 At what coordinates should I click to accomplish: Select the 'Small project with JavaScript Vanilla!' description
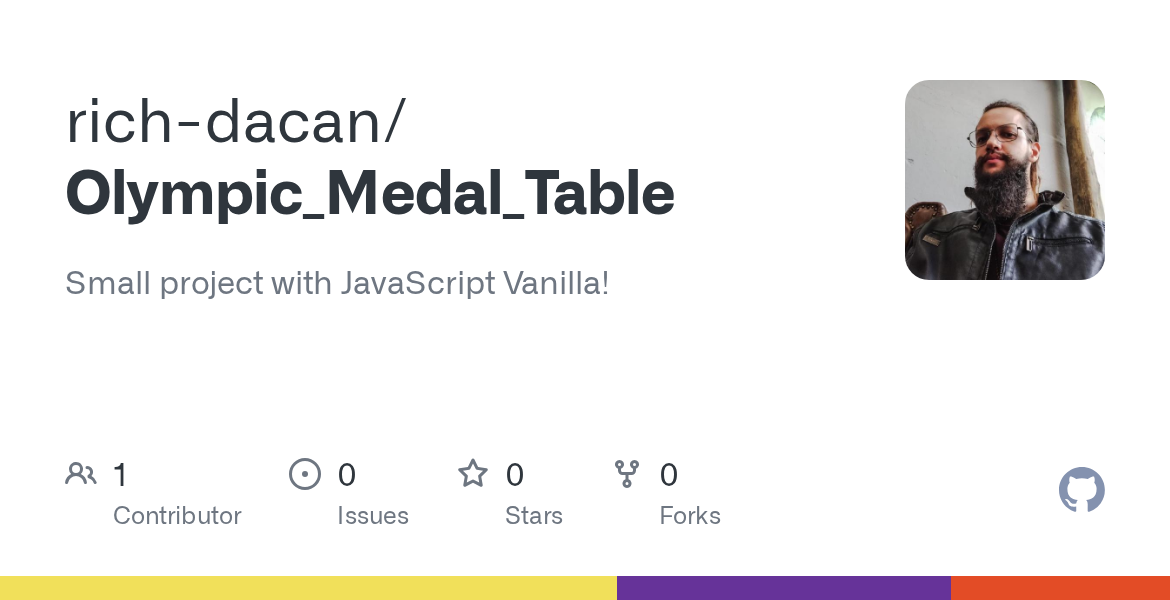tap(337, 283)
